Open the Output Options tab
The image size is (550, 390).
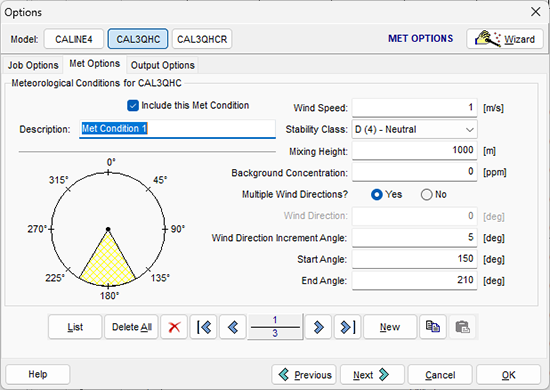[x=162, y=65]
